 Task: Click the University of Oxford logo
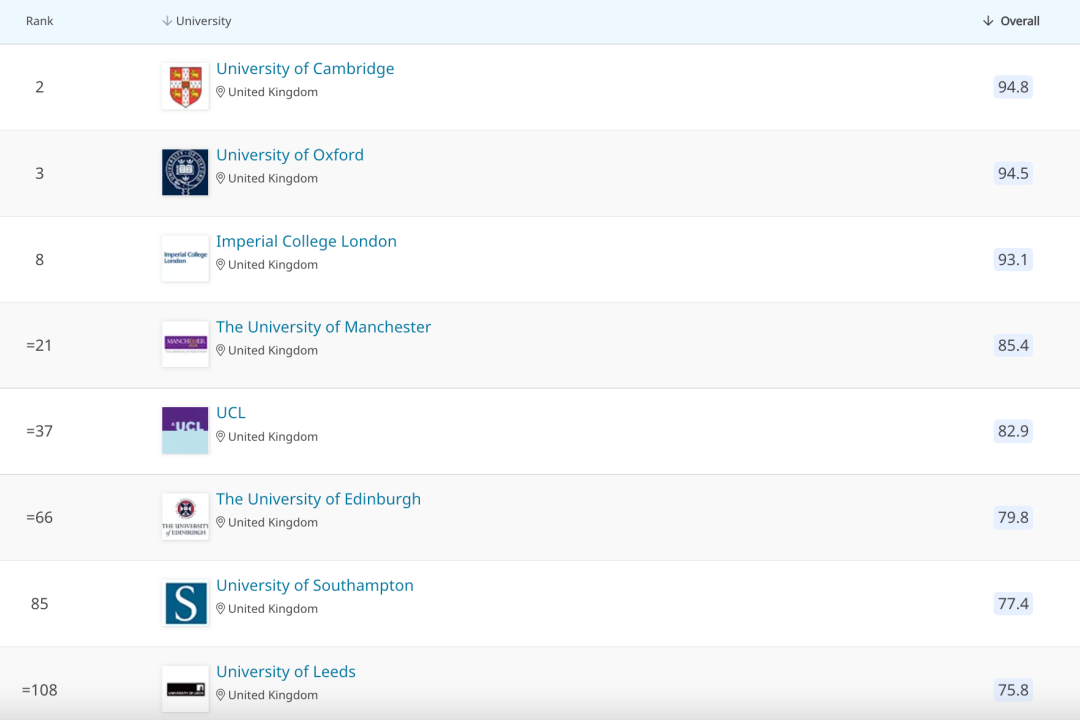pyautogui.click(x=185, y=172)
